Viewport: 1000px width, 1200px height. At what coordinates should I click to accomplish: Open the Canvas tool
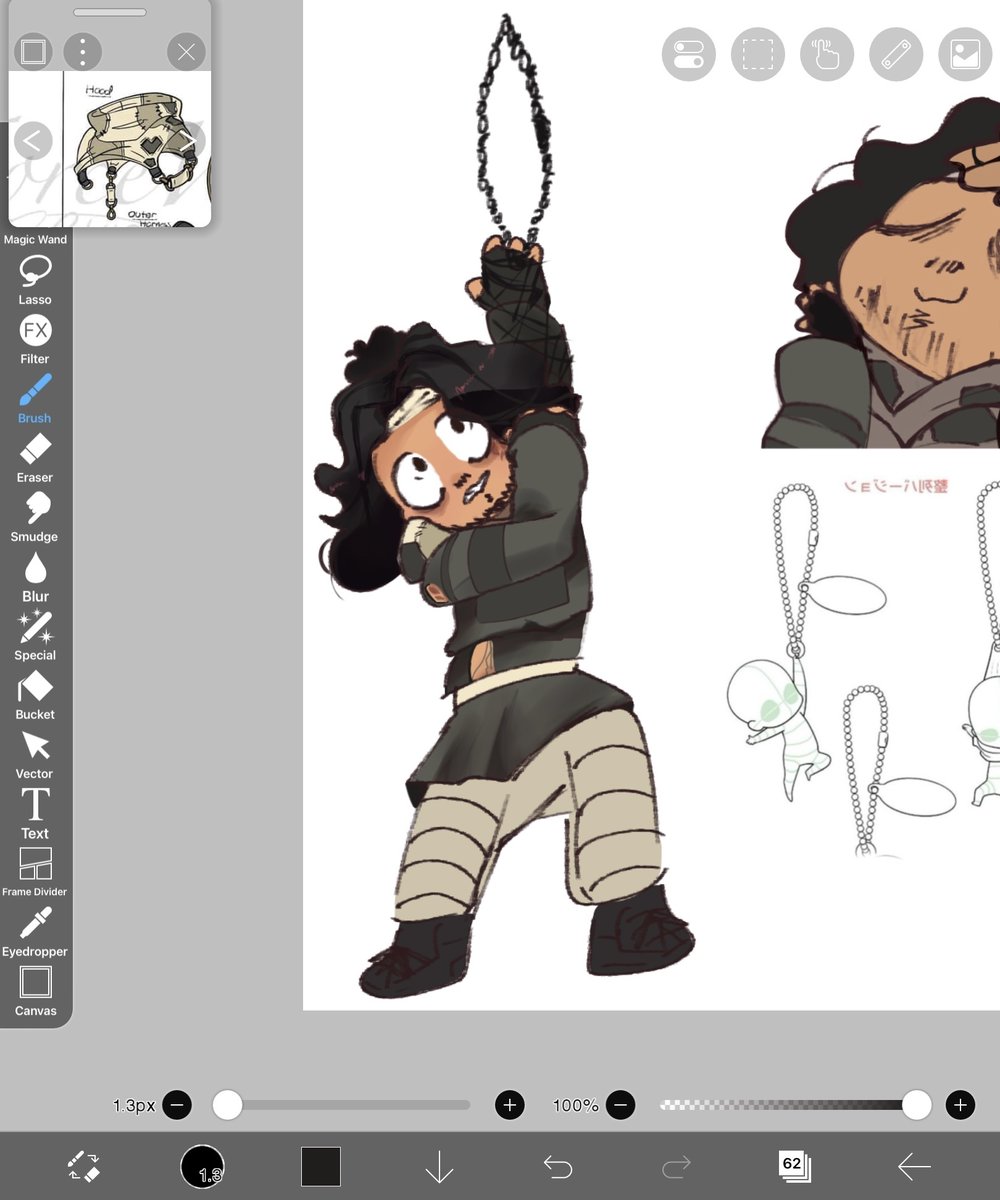[35, 990]
